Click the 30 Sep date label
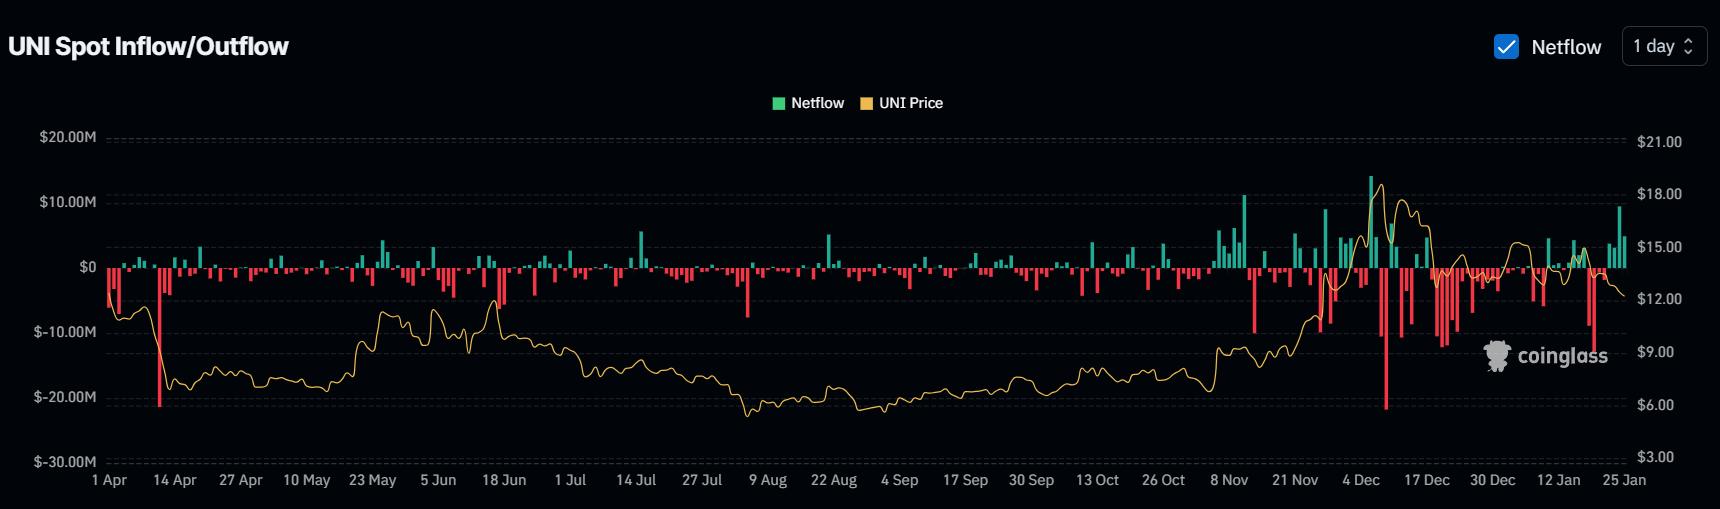The image size is (1720, 509). [1031, 480]
